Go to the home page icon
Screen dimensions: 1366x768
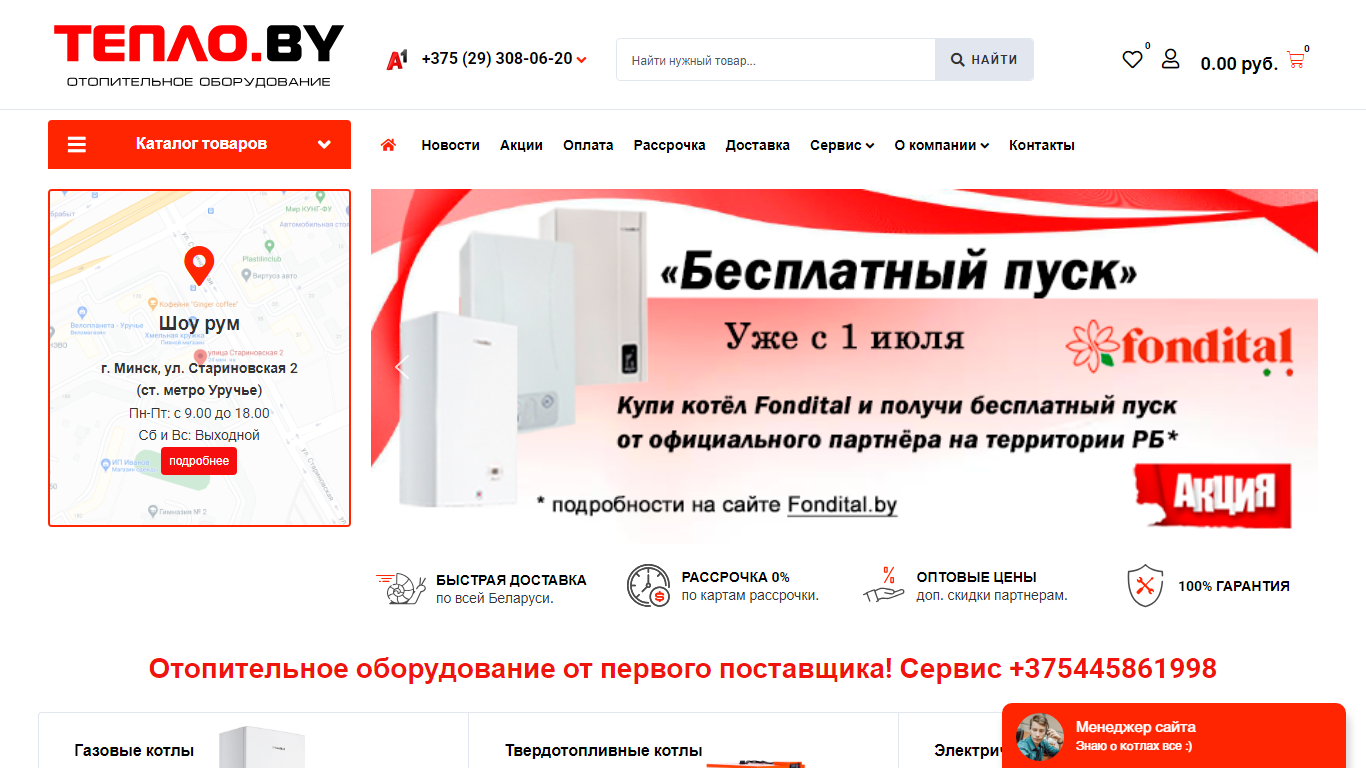coord(389,145)
